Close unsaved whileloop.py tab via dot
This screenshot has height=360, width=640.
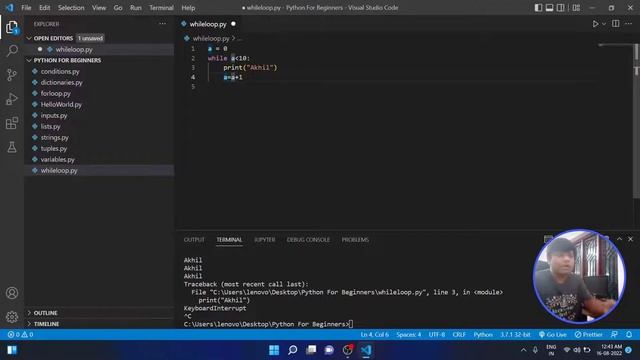[233, 24]
